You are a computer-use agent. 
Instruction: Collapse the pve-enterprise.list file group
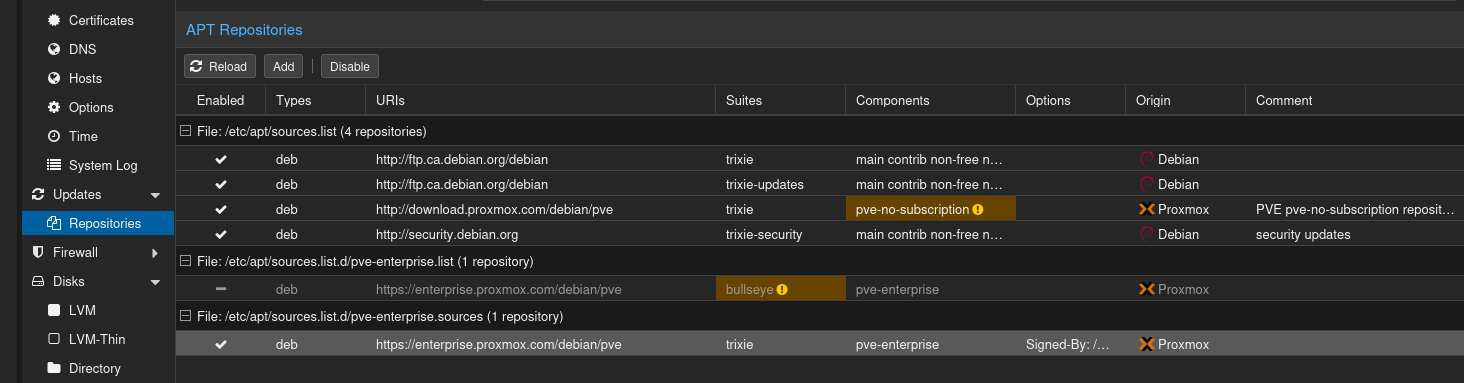[185, 261]
